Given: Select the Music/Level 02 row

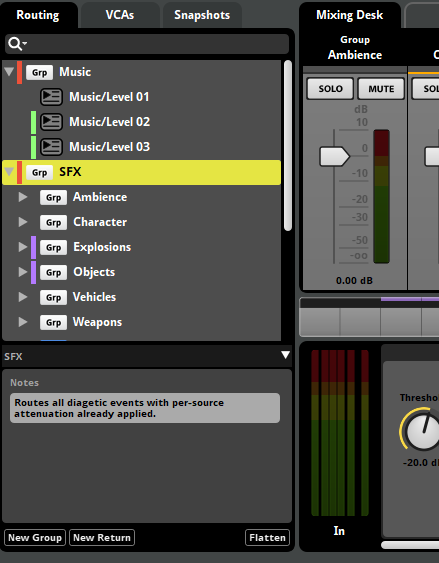Looking at the screenshot, I should click(x=141, y=122).
